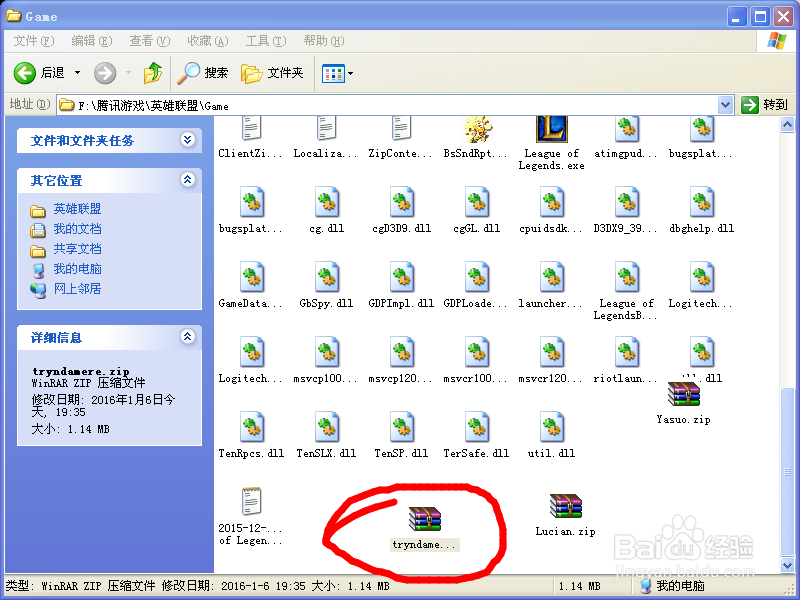Viewport: 800px width, 600px height.
Task: Toggle the 文件夹 folders pane
Action: point(272,73)
